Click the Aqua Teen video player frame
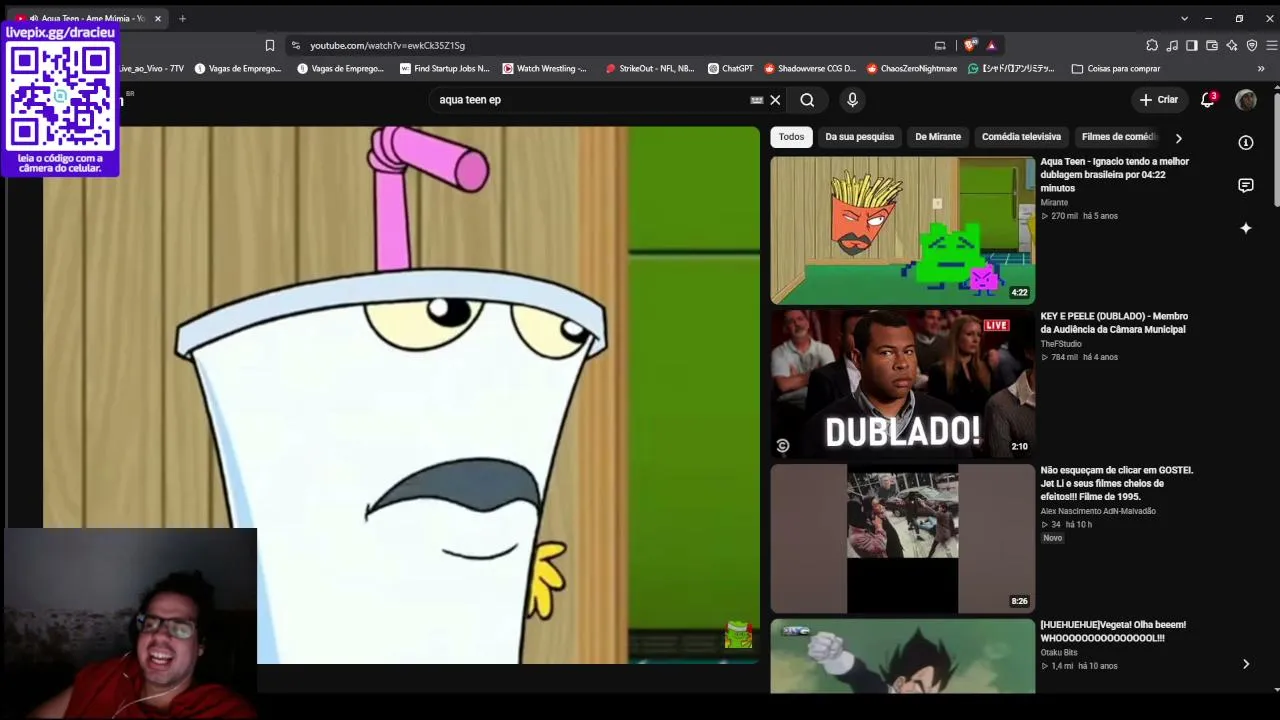1280x720 pixels. (x=401, y=395)
